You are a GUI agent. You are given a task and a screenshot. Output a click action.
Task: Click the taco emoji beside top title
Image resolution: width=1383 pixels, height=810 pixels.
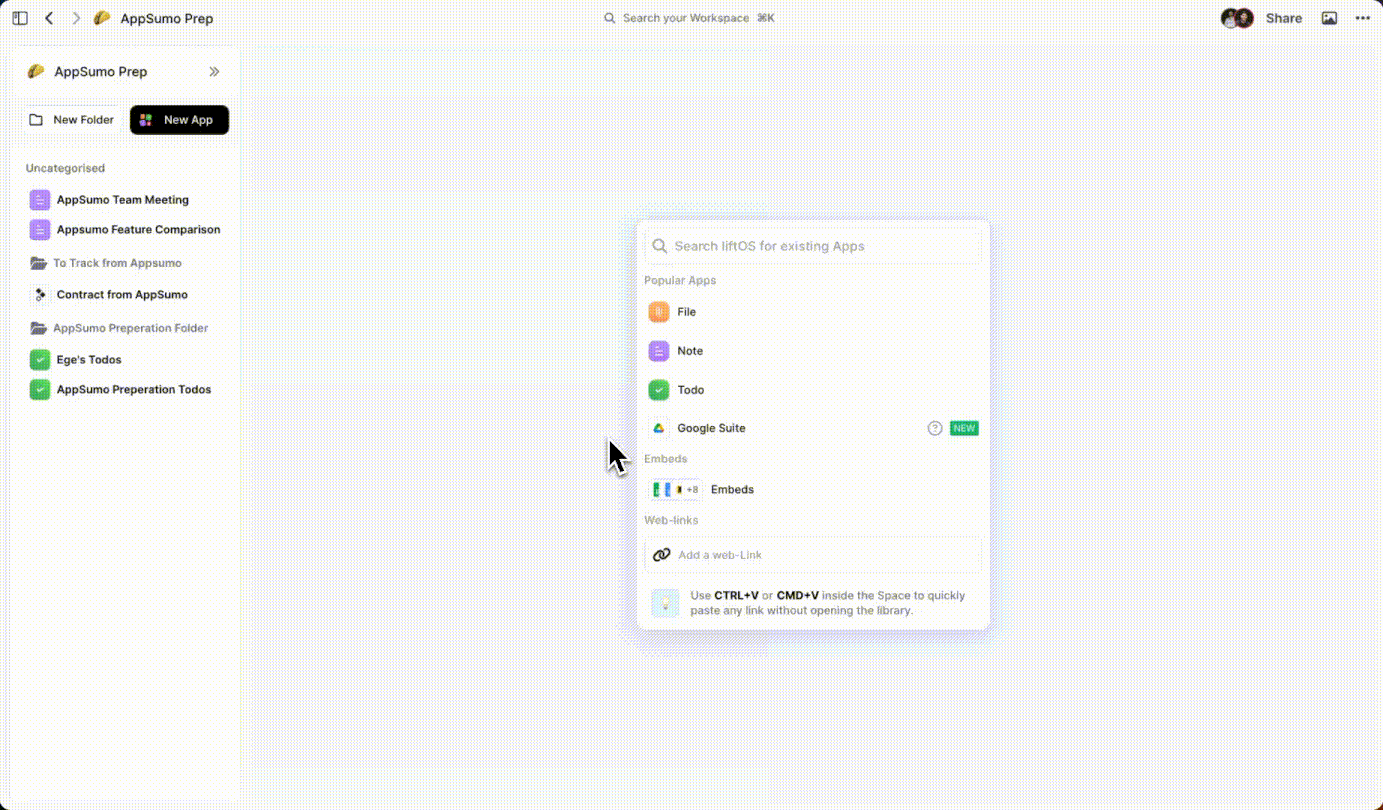point(102,18)
